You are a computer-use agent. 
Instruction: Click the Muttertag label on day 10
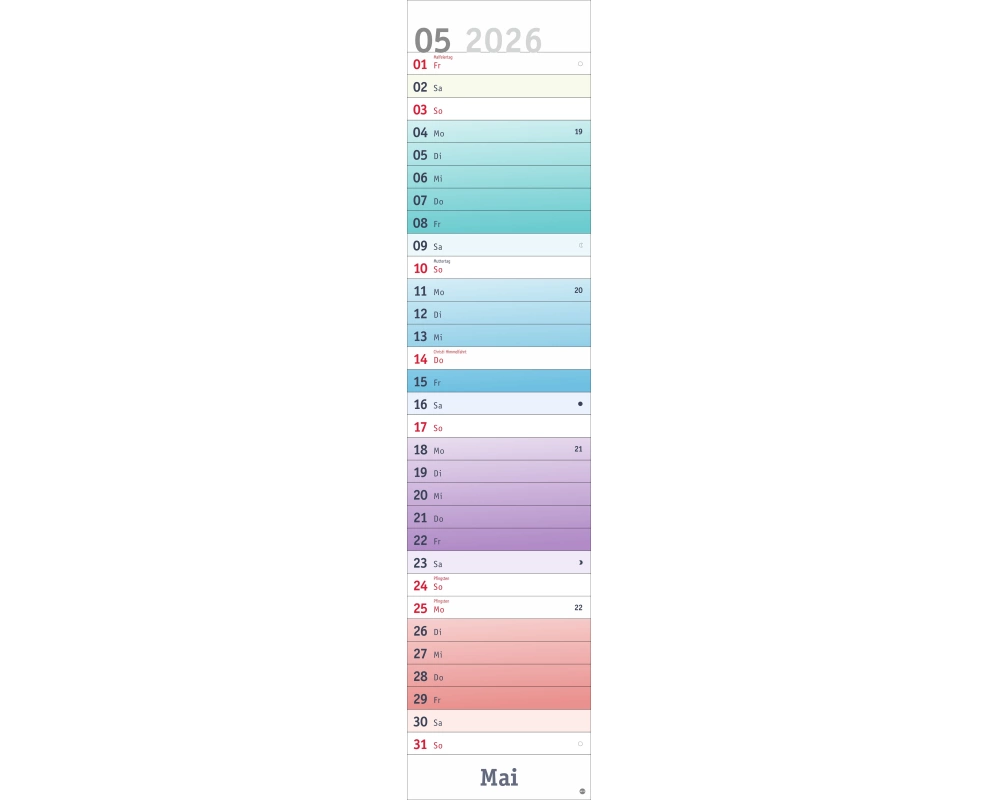tap(441, 261)
